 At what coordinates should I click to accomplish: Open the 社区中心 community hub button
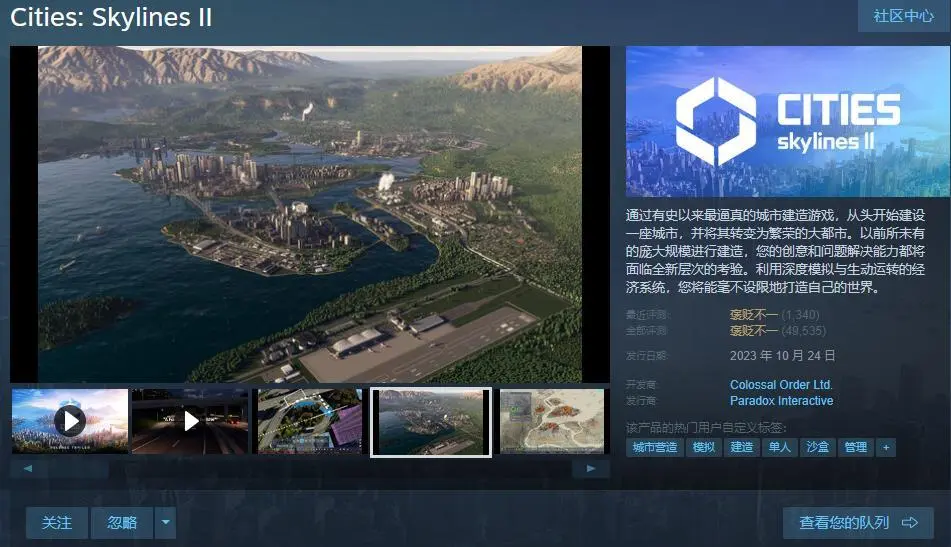904,16
